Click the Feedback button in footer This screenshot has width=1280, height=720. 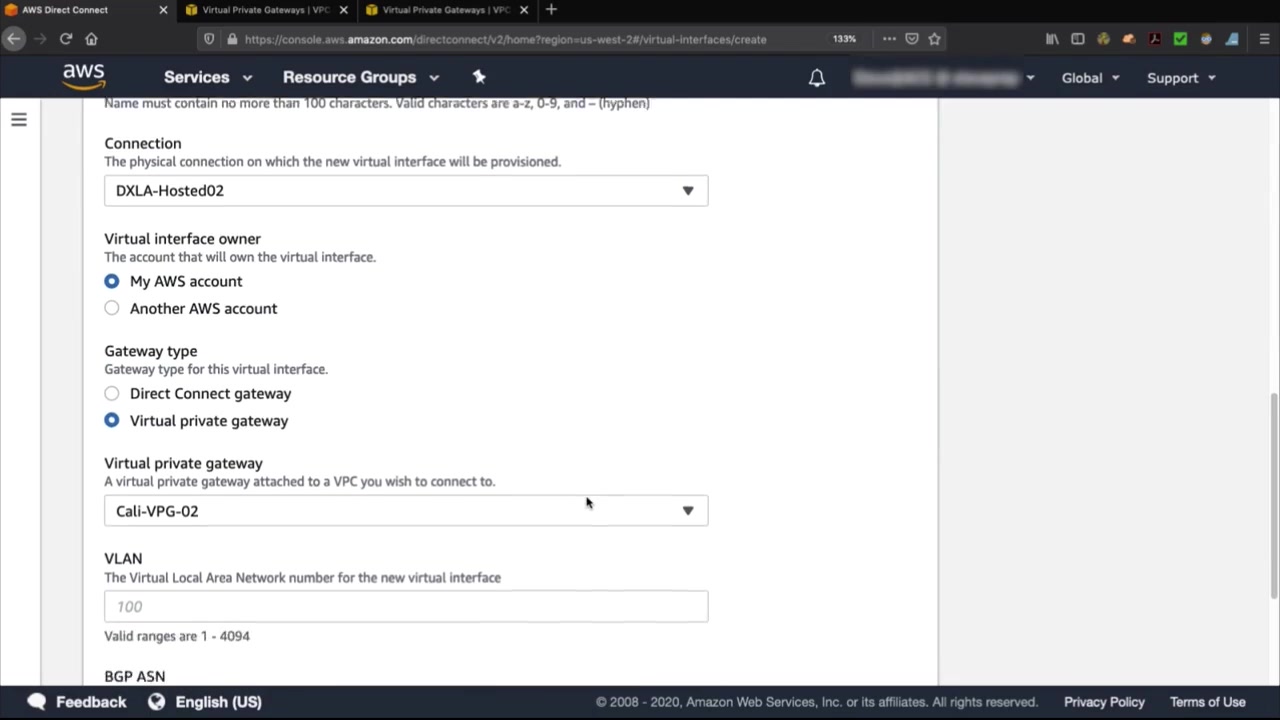[77, 702]
